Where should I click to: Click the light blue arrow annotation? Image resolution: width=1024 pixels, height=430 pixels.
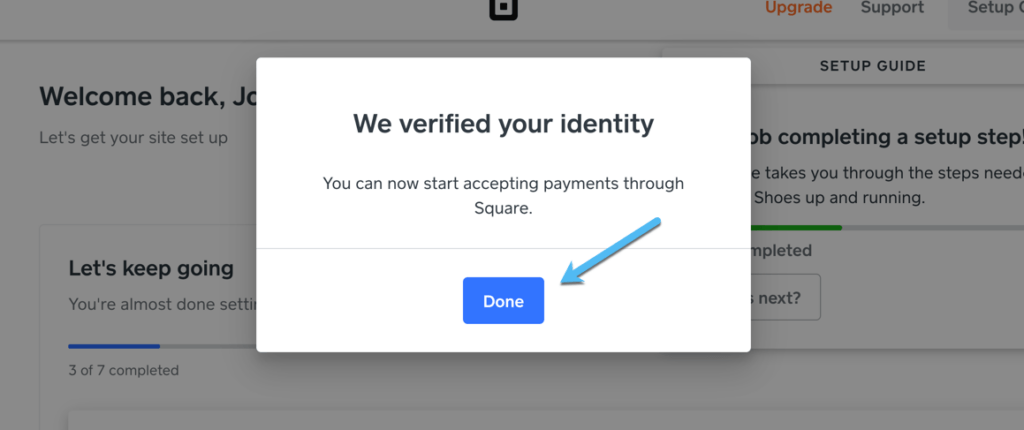pyautogui.click(x=610, y=253)
